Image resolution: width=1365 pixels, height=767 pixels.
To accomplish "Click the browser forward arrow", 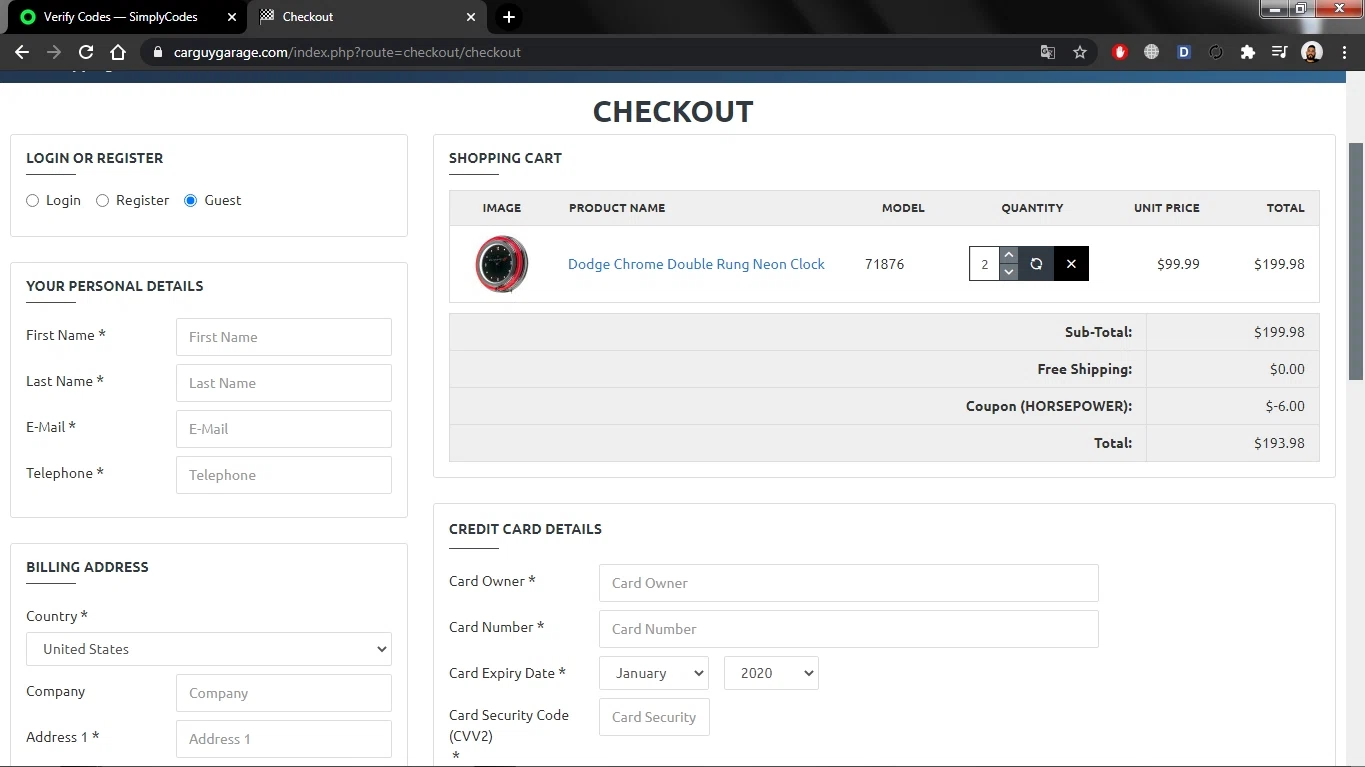I will [x=54, y=52].
